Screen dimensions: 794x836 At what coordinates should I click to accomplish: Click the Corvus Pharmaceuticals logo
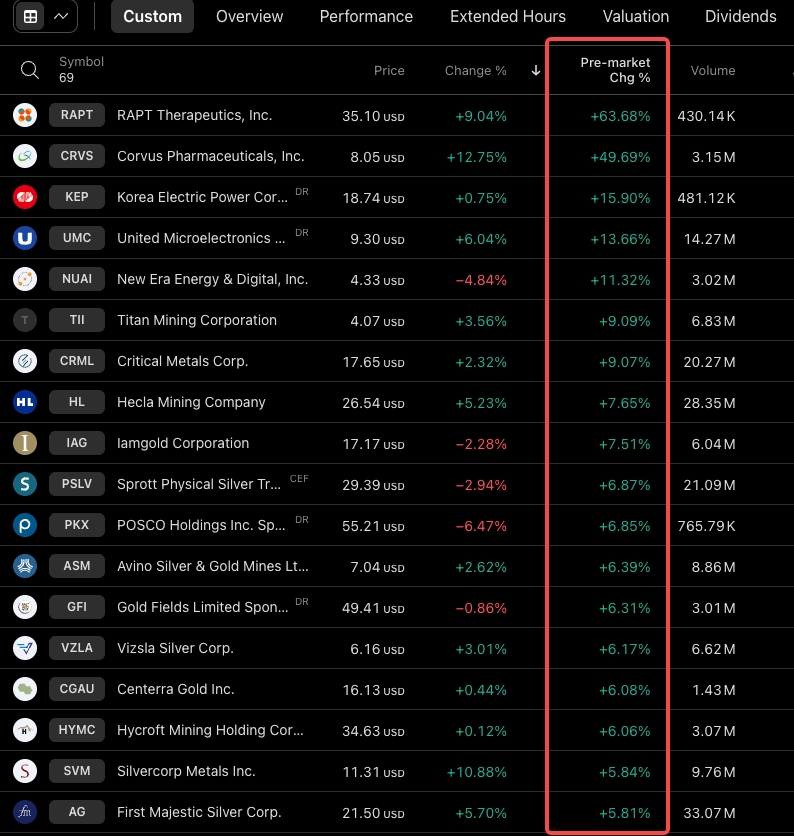pos(25,156)
